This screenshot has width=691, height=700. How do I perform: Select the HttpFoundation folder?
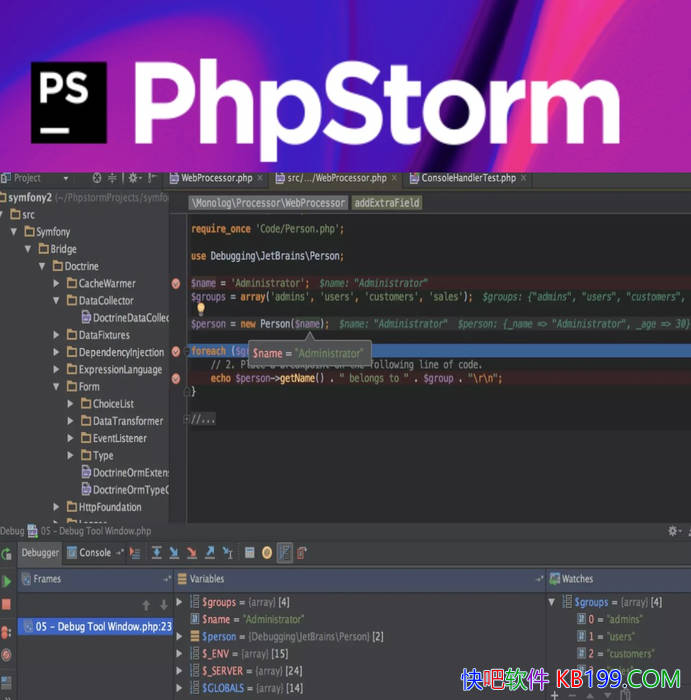point(104,507)
